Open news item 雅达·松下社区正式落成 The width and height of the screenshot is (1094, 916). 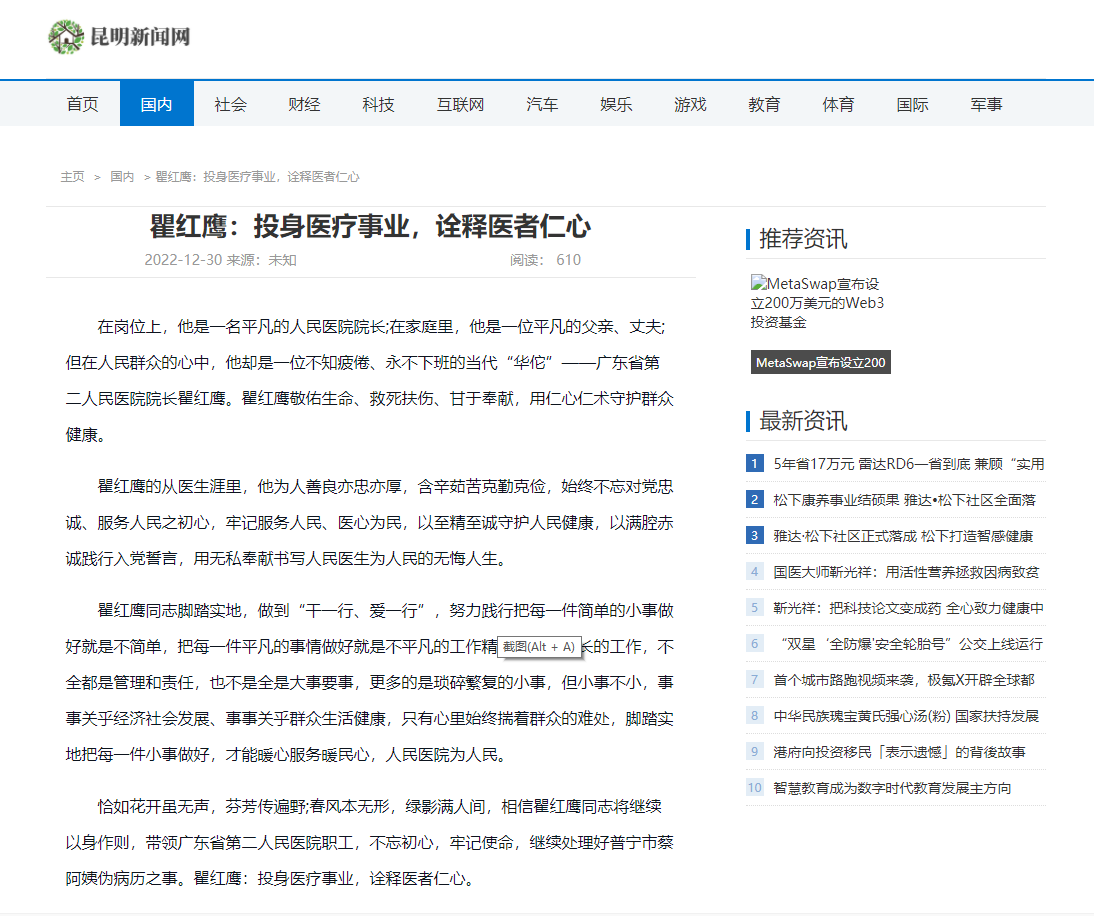pyautogui.click(x=903, y=536)
